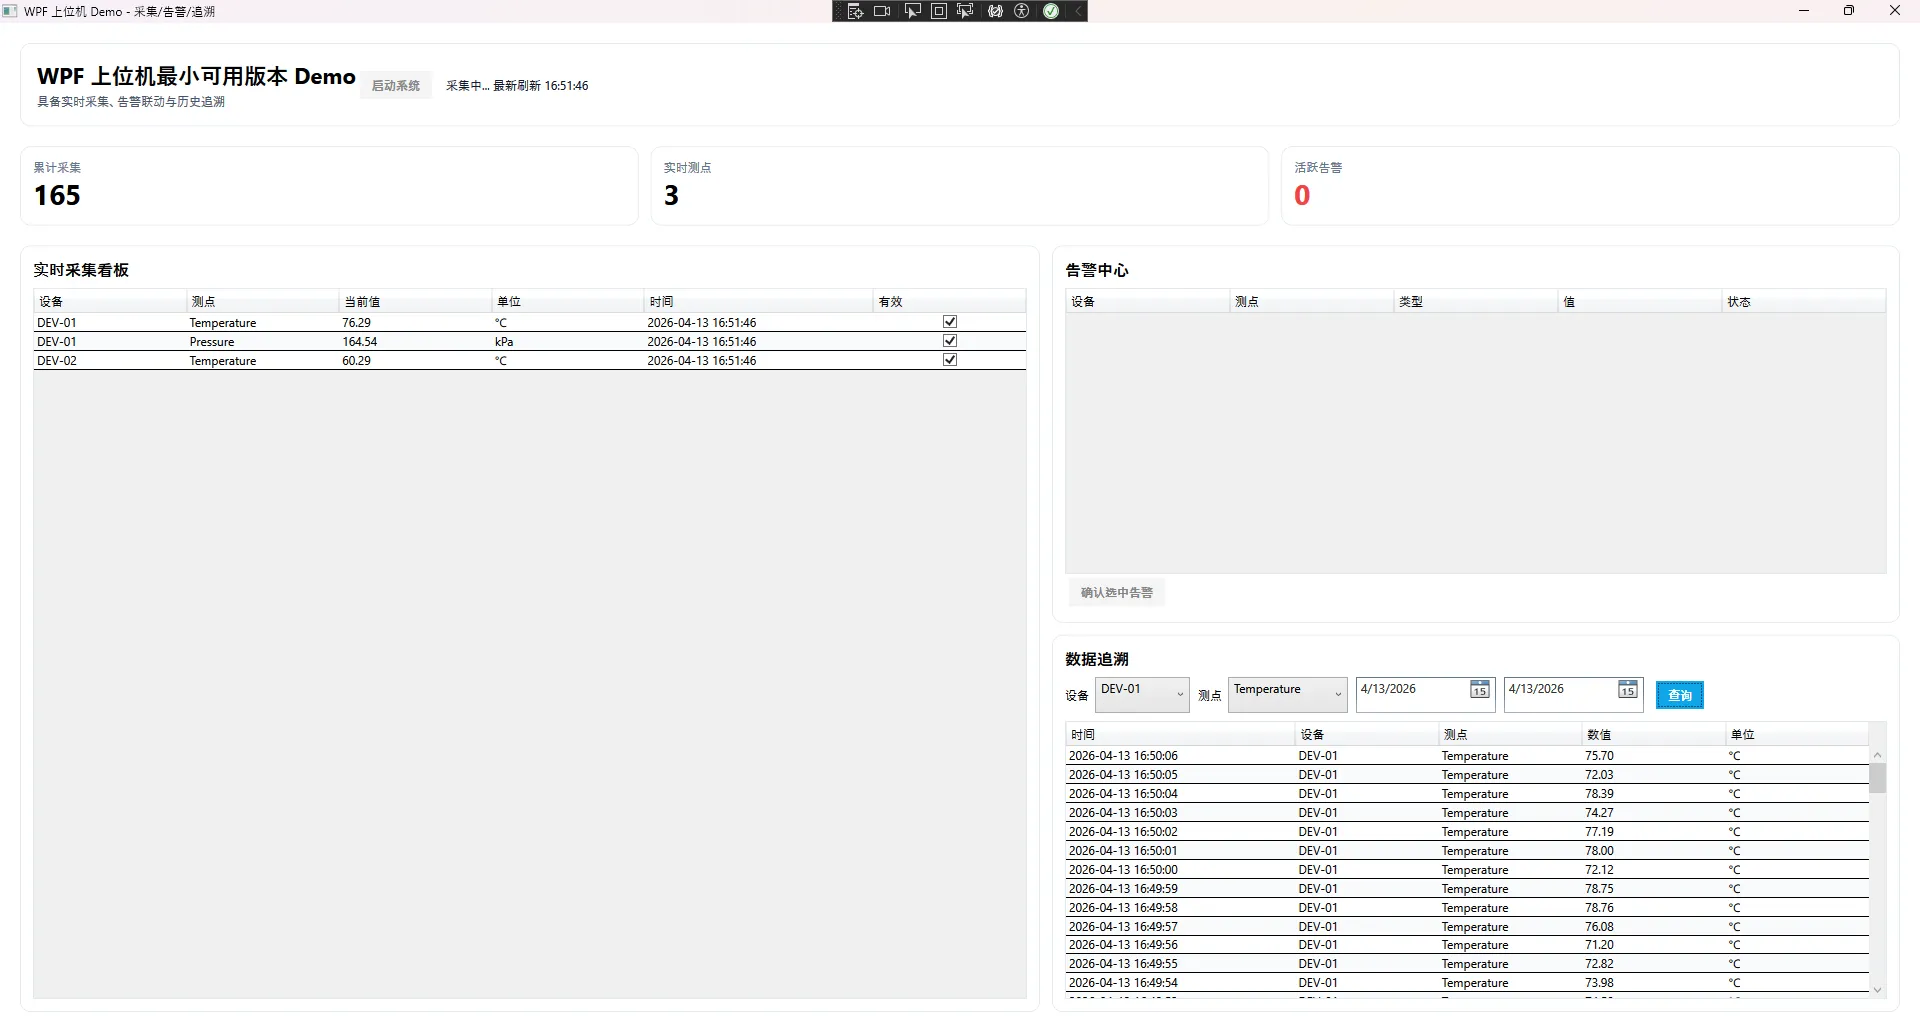Sort real-time board by 单位 column
The width and height of the screenshot is (1920, 1032).
[x=569, y=301]
